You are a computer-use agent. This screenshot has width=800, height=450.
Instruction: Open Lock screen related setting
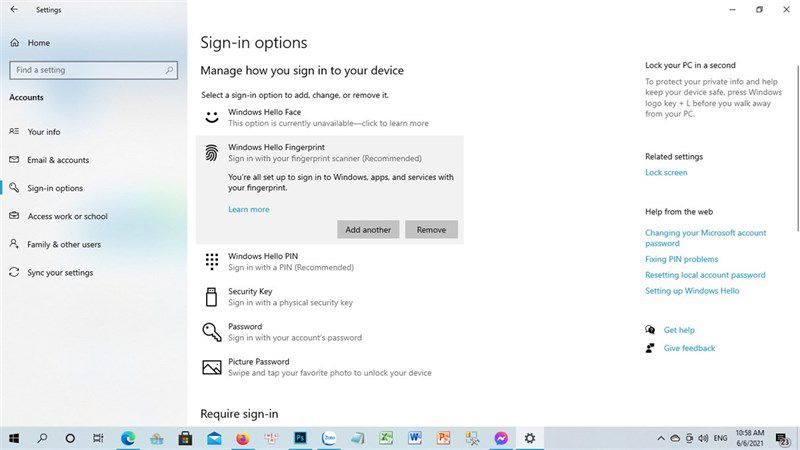tap(666, 172)
